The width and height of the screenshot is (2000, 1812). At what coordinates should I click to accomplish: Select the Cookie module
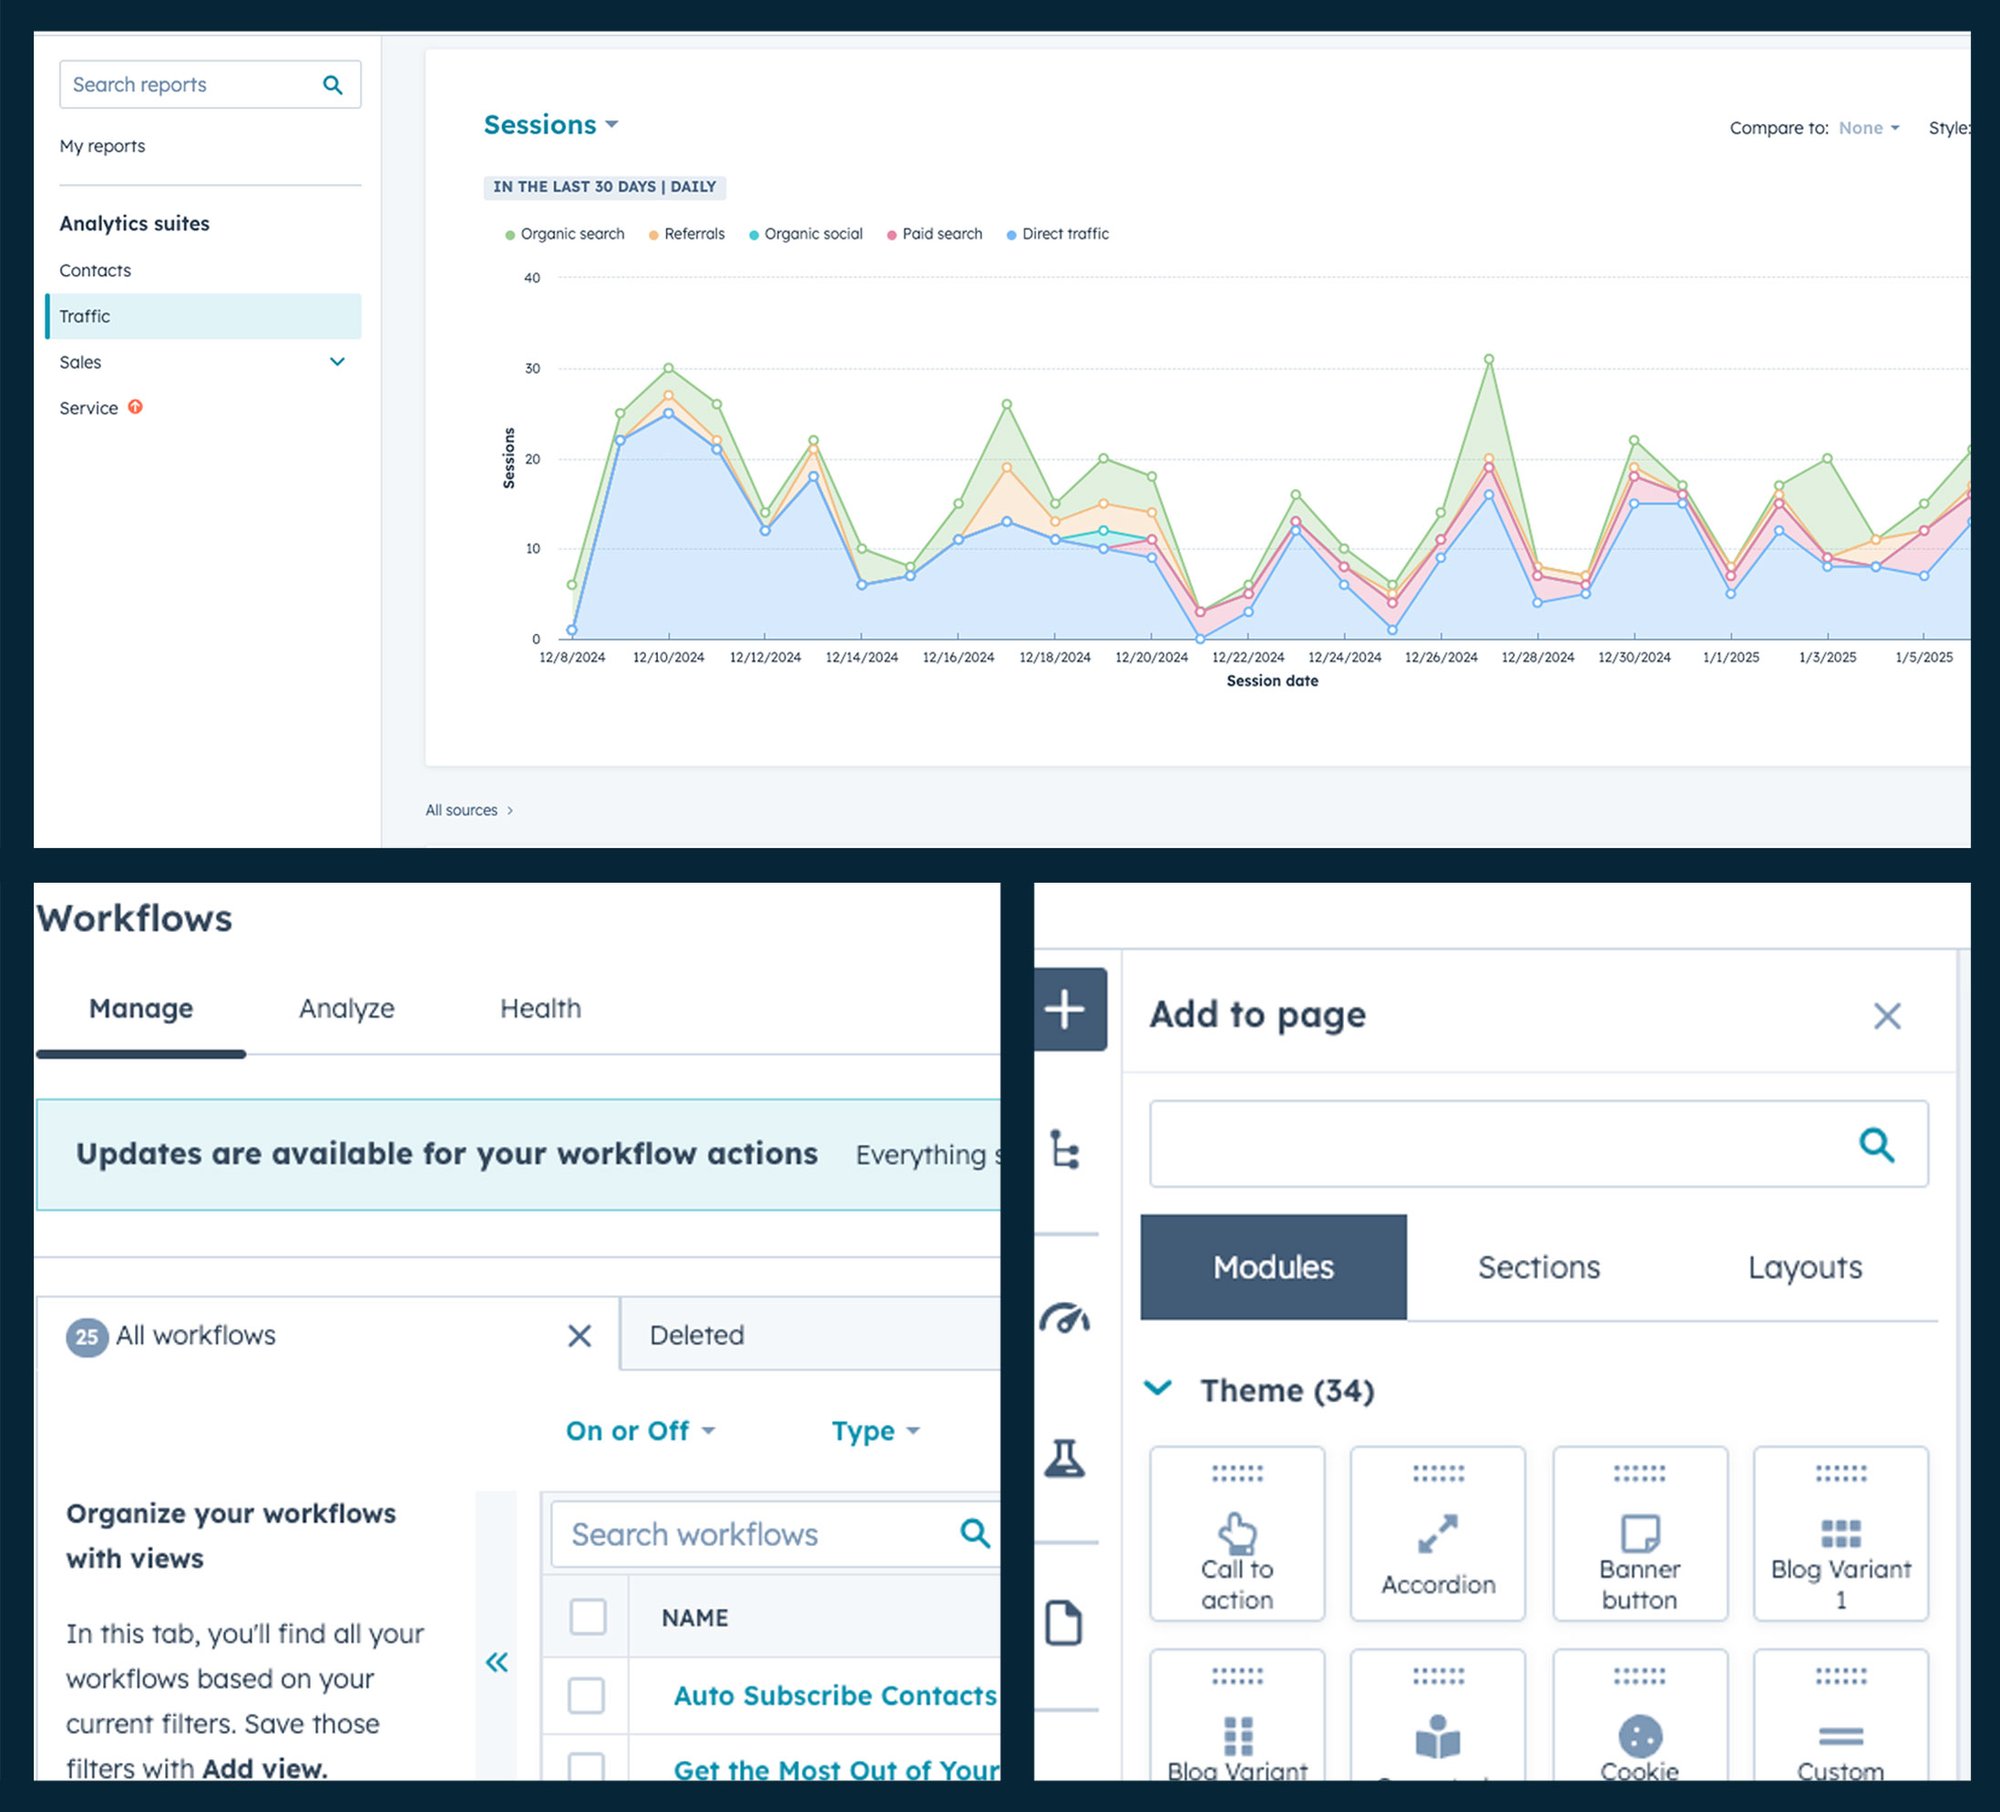click(x=1640, y=1715)
